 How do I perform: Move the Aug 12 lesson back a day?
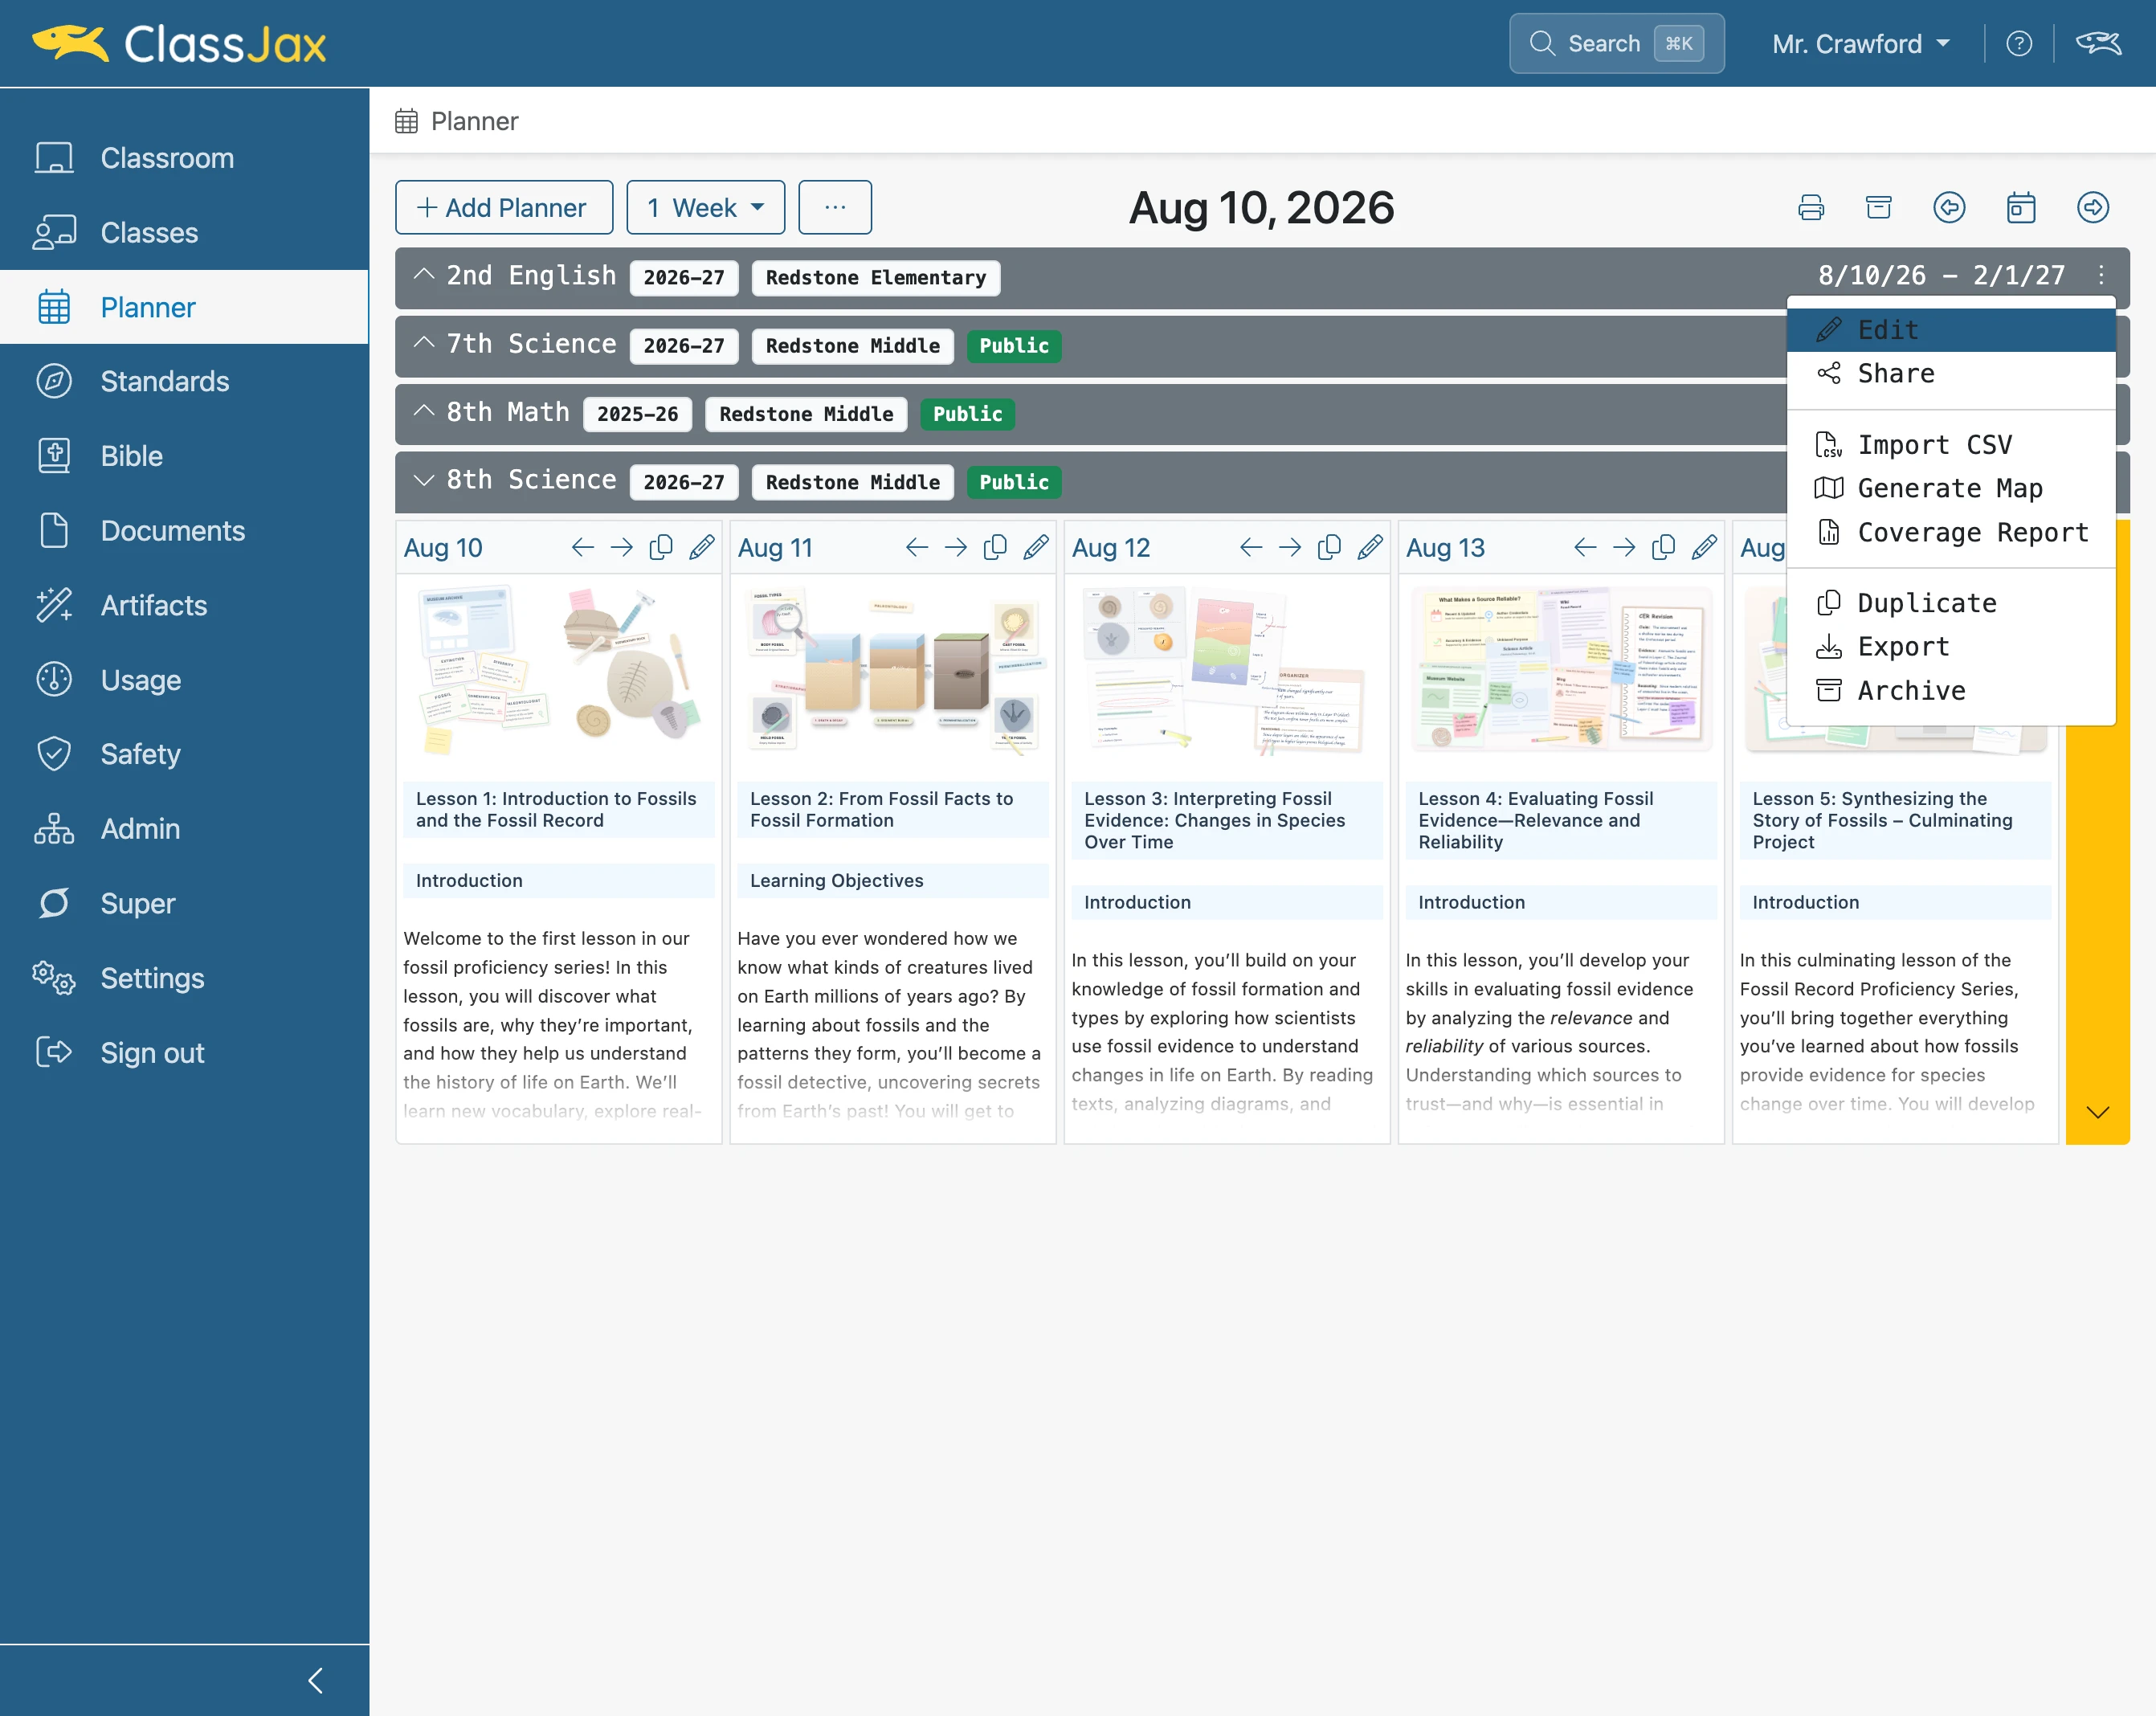coord(1251,548)
